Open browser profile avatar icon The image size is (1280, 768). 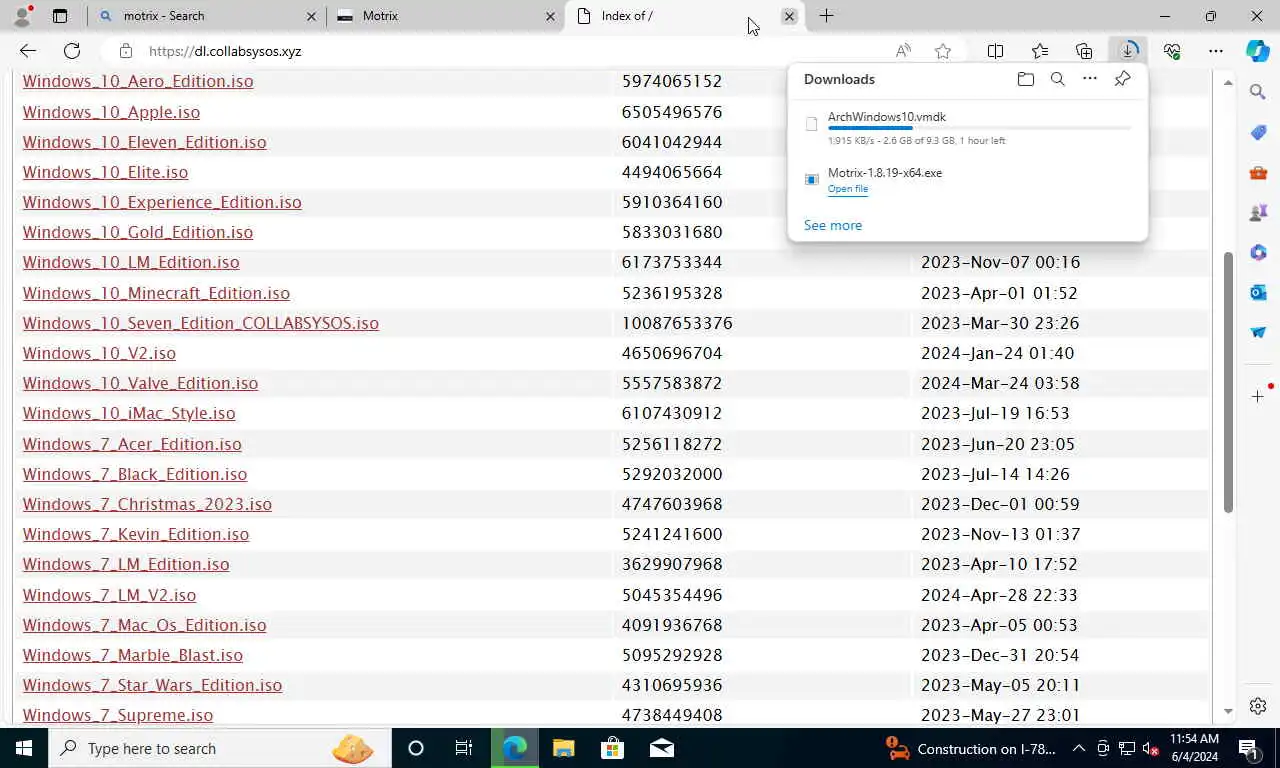tap(22, 16)
